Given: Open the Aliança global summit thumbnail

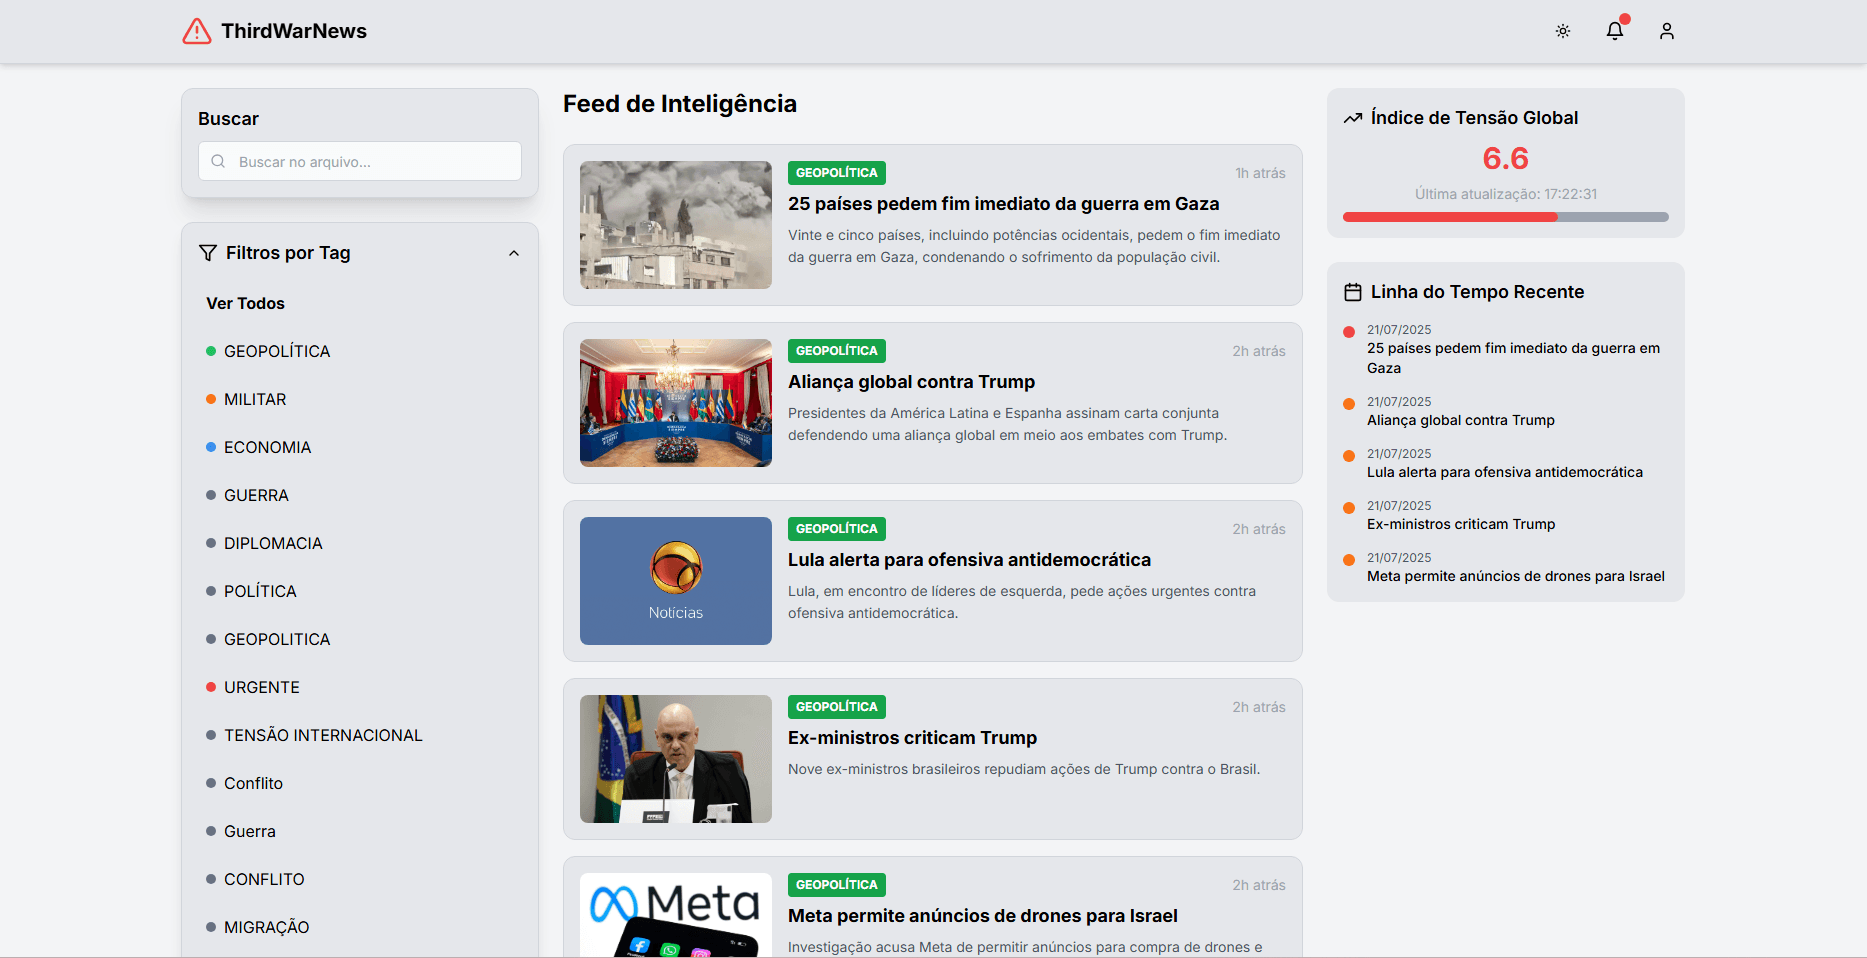Looking at the screenshot, I should point(676,403).
